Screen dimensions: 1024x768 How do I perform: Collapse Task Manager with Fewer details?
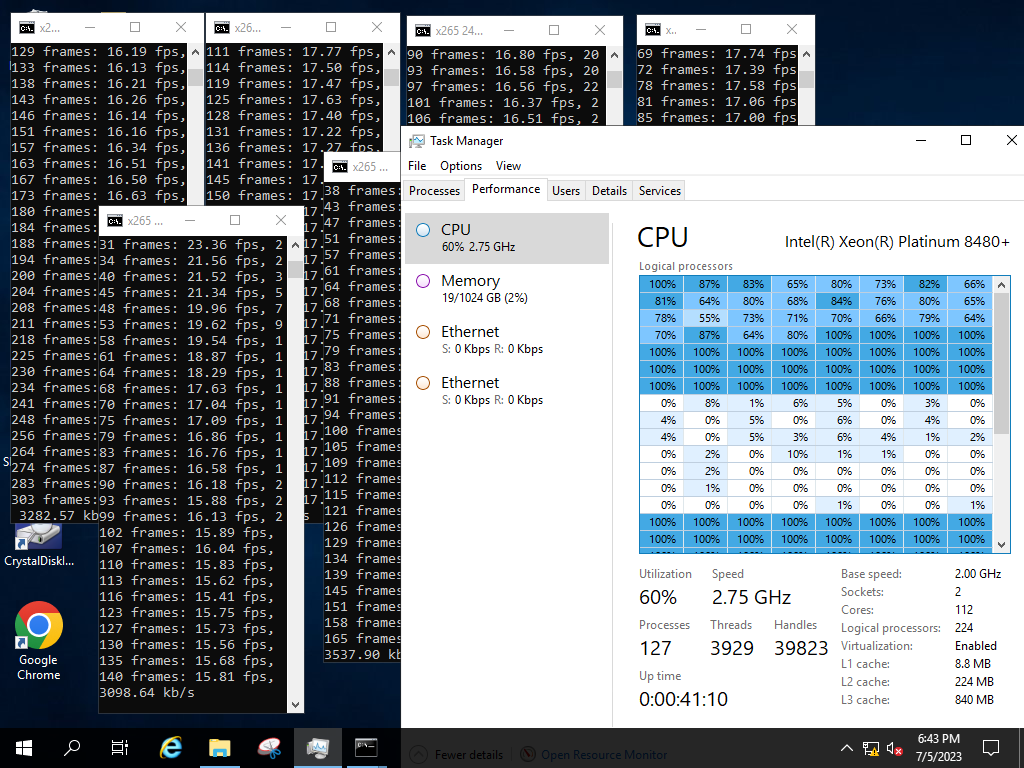[466, 755]
